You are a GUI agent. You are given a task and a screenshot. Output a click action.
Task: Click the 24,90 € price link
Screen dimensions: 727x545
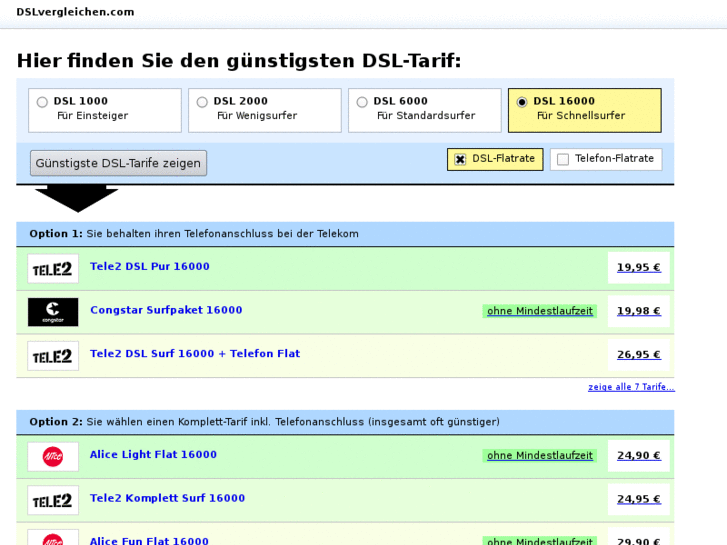pos(639,456)
